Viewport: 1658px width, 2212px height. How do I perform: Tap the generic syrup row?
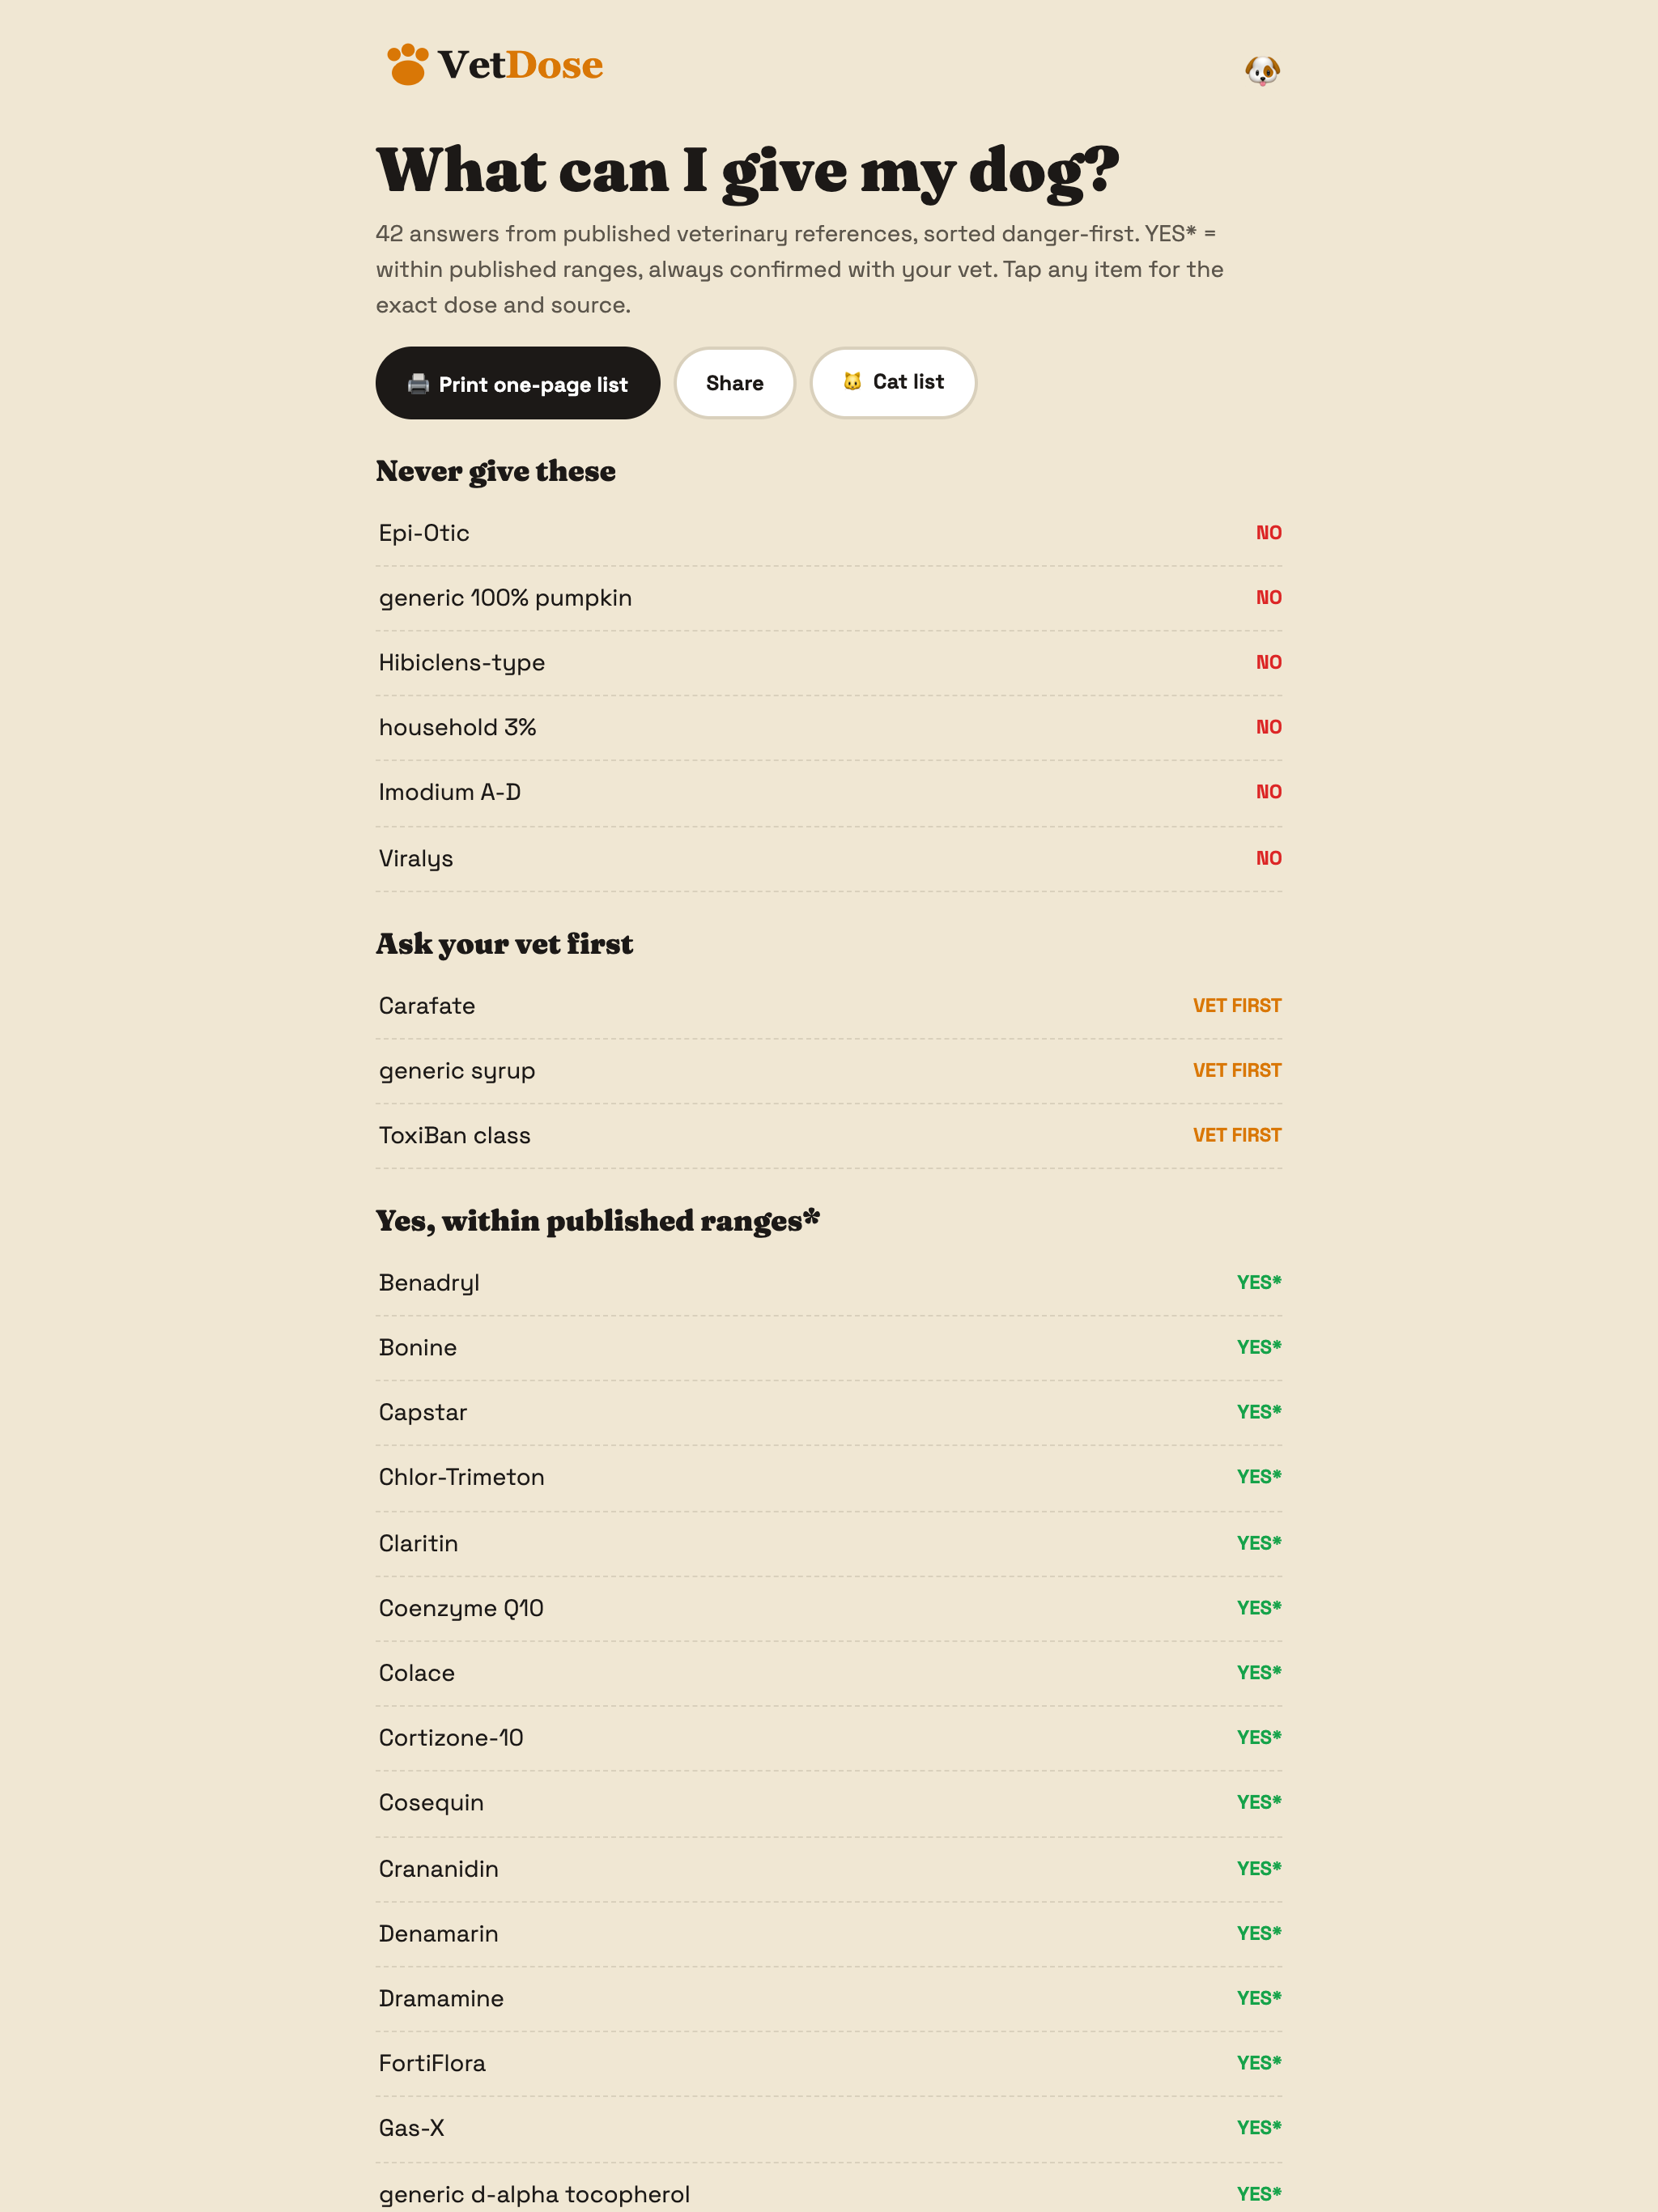click(x=829, y=1071)
